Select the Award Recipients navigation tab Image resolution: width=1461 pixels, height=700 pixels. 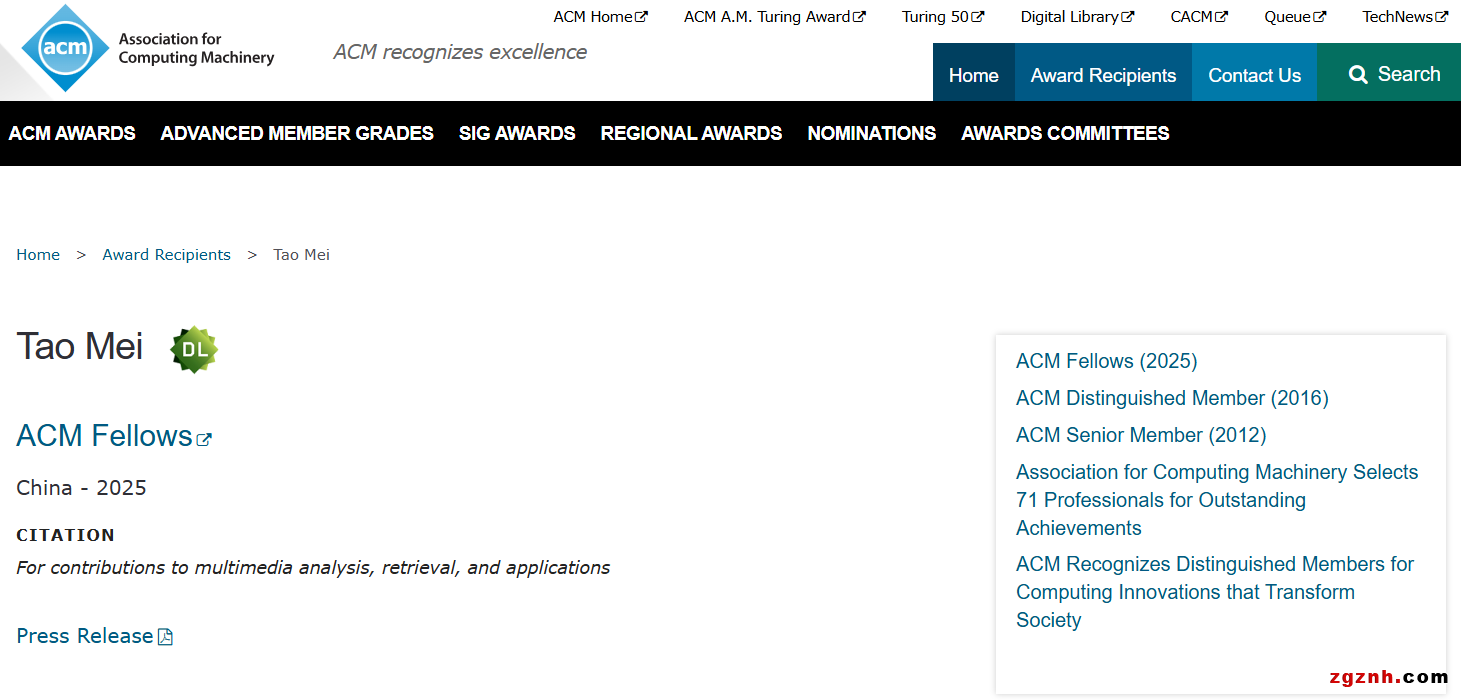pyautogui.click(x=1103, y=75)
